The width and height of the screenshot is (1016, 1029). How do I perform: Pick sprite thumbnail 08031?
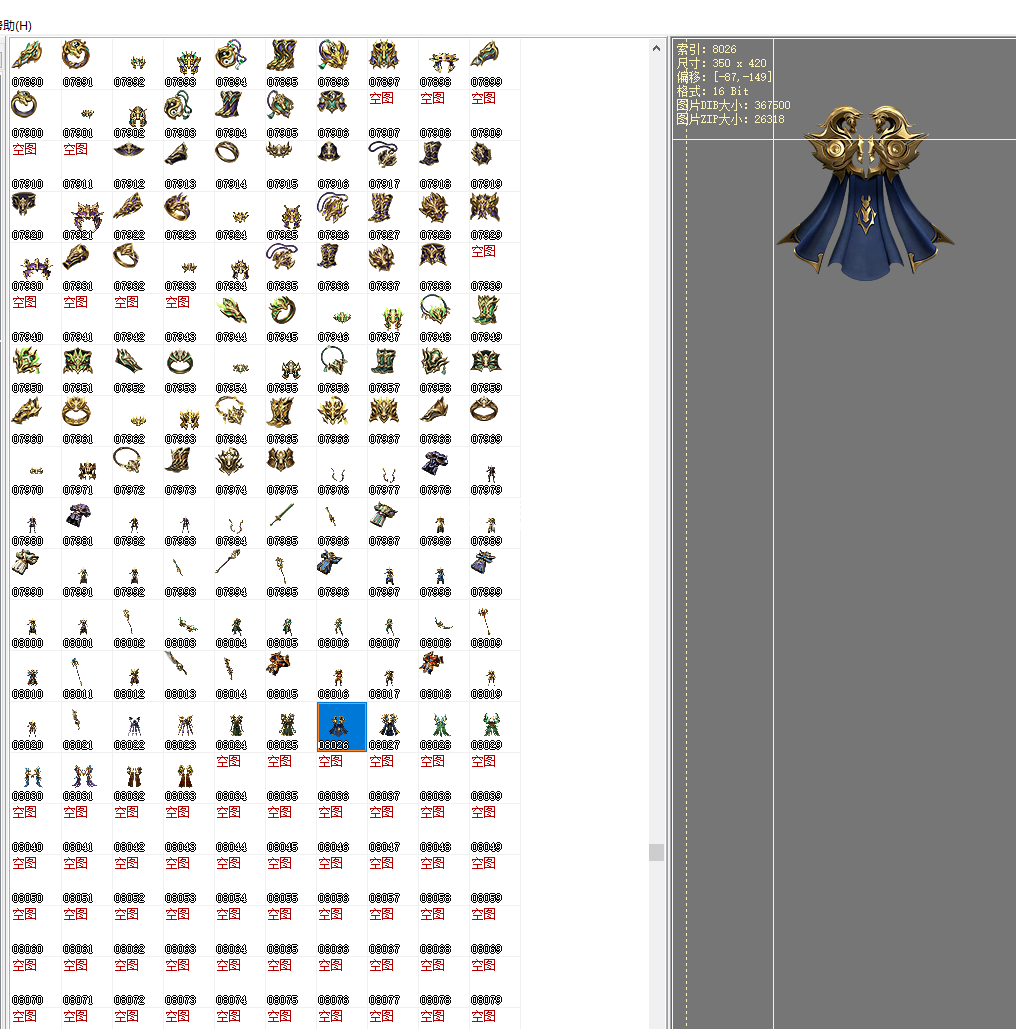pyautogui.click(x=87, y=778)
